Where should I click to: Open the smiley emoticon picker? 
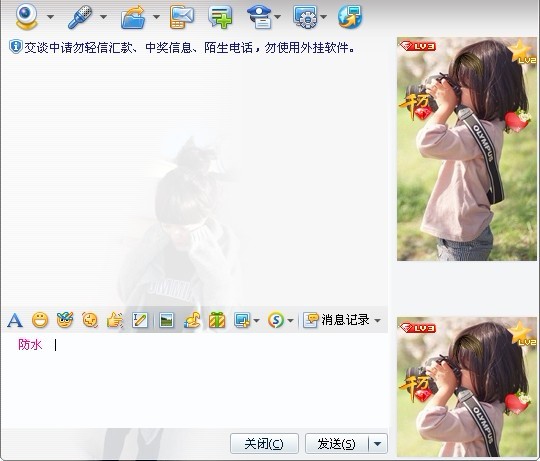click(x=40, y=320)
